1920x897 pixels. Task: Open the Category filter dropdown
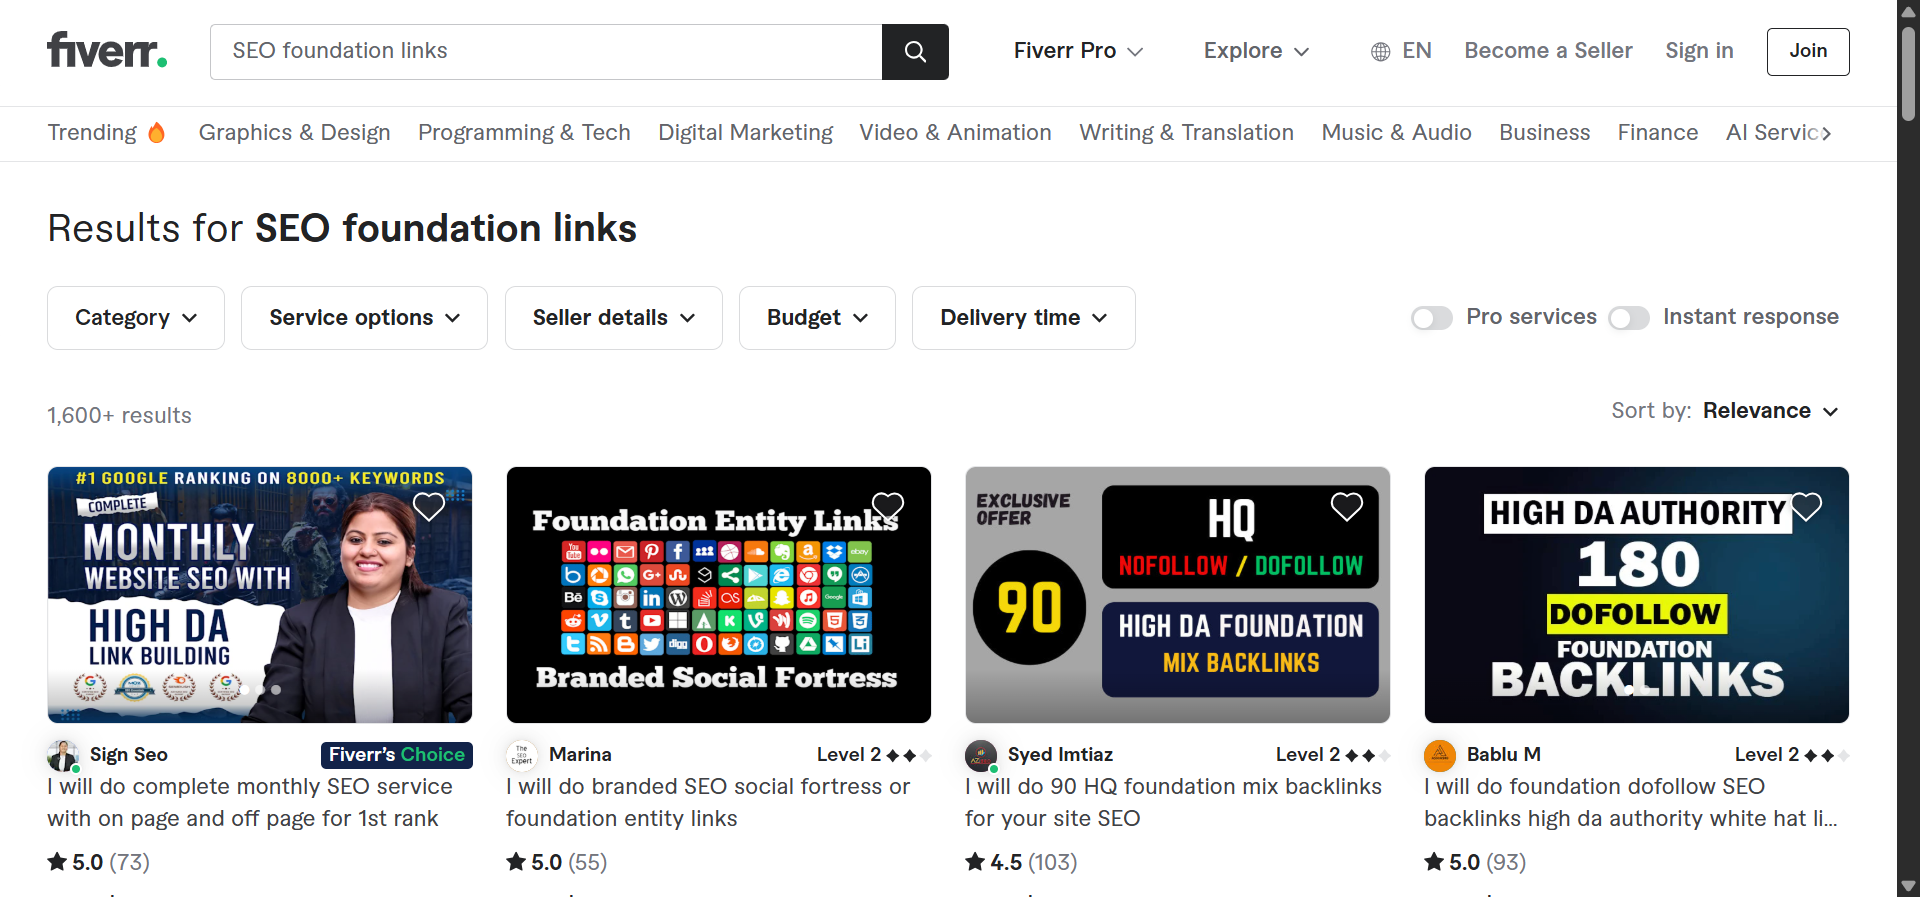click(136, 318)
